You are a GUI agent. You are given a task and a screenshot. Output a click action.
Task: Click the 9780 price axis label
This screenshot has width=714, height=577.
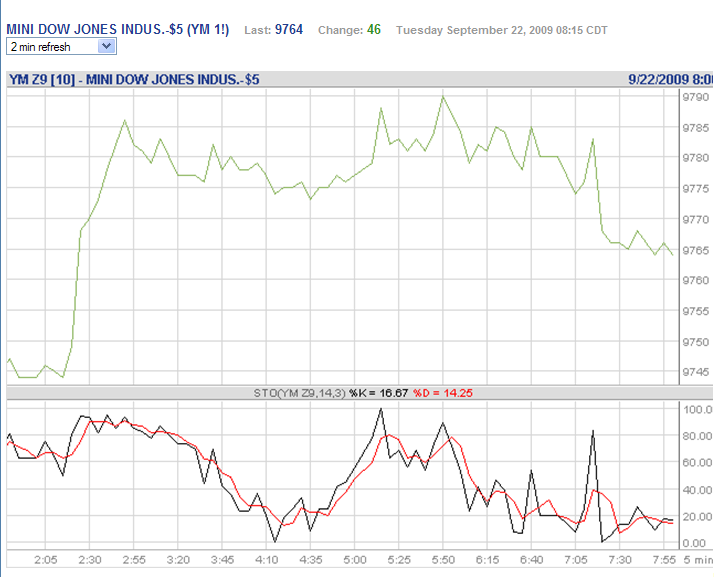(695, 158)
